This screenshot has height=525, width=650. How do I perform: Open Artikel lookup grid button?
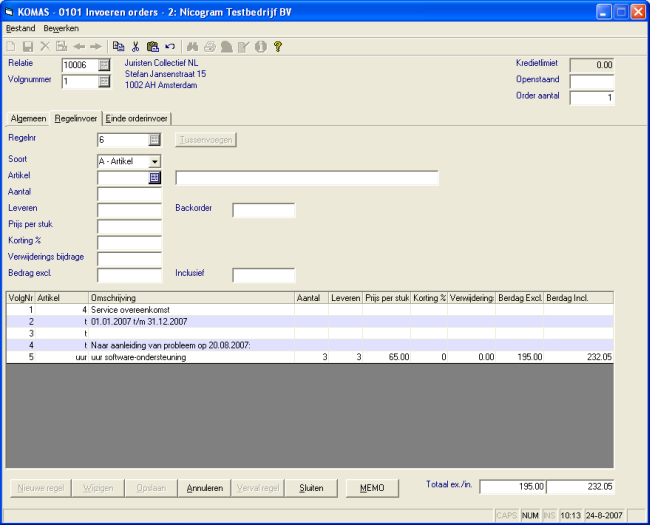(x=154, y=177)
